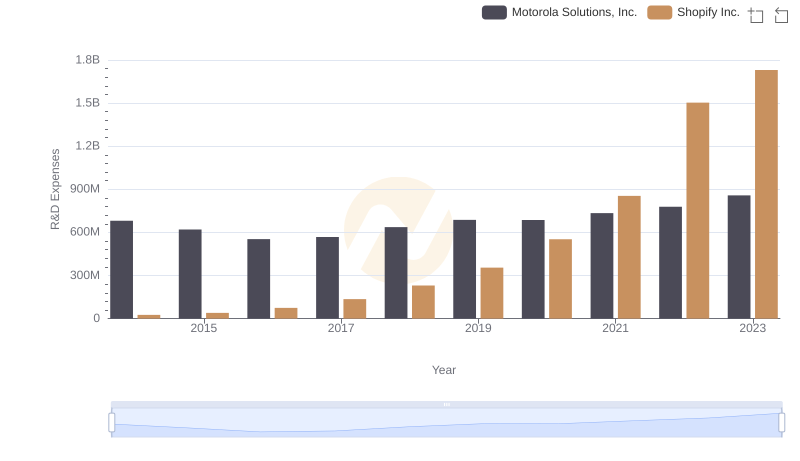The height and width of the screenshot is (461, 800).
Task: Click Motorola 2020 bar
Action: [533, 269]
